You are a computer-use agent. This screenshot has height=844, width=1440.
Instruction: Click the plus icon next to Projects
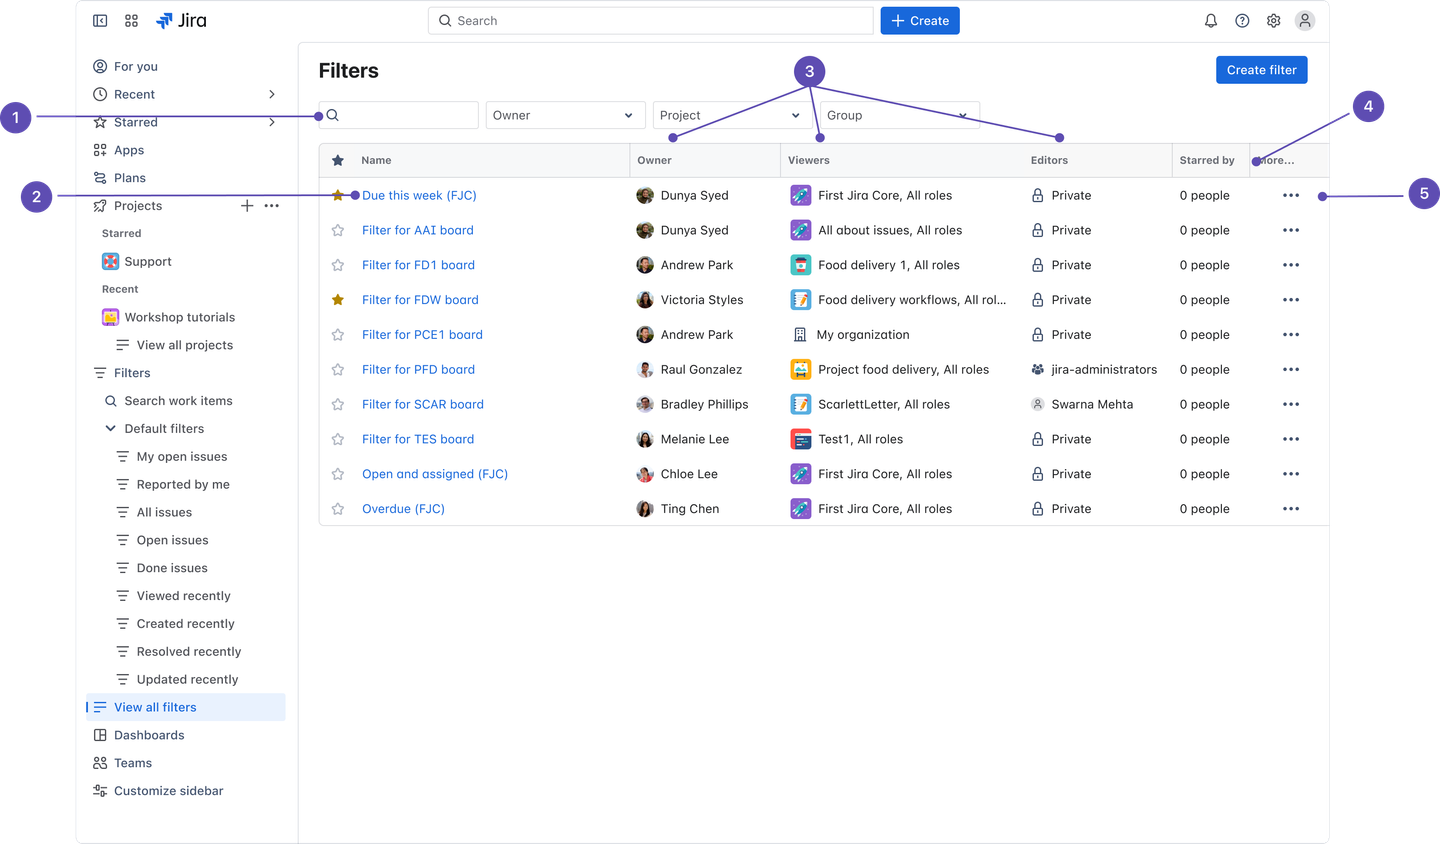point(247,206)
